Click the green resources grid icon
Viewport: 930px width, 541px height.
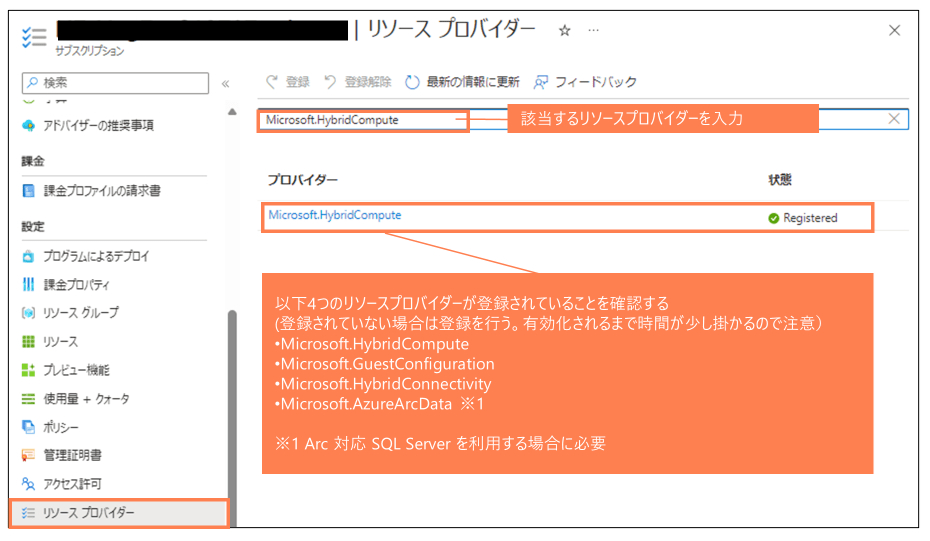28,342
